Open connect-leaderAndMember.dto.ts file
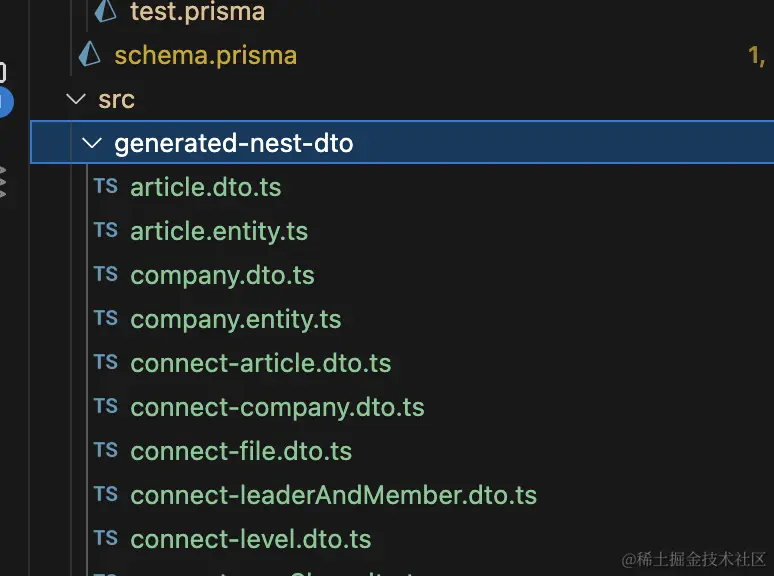Image resolution: width=774 pixels, height=576 pixels. [x=334, y=496]
